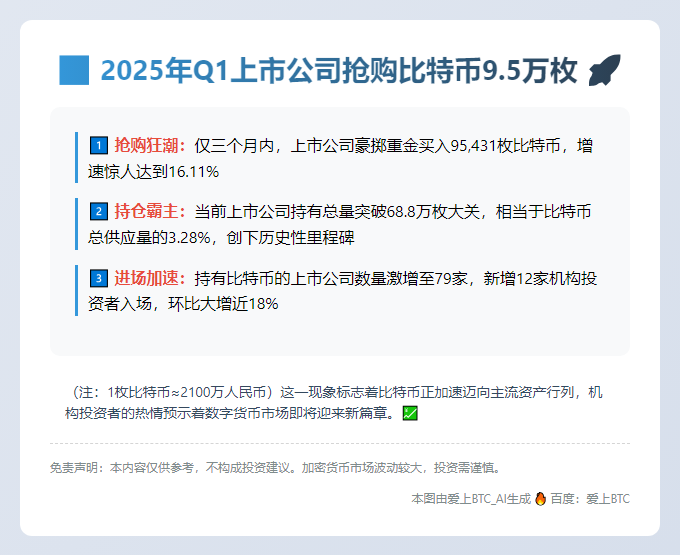Click the title '2025年Q1上市公司抢购比特币9.5万枚'
This screenshot has height=555, width=680.
(339, 70)
